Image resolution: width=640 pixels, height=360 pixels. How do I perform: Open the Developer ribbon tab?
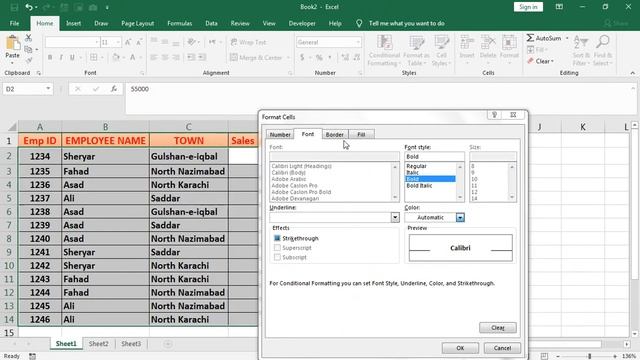click(x=302, y=23)
